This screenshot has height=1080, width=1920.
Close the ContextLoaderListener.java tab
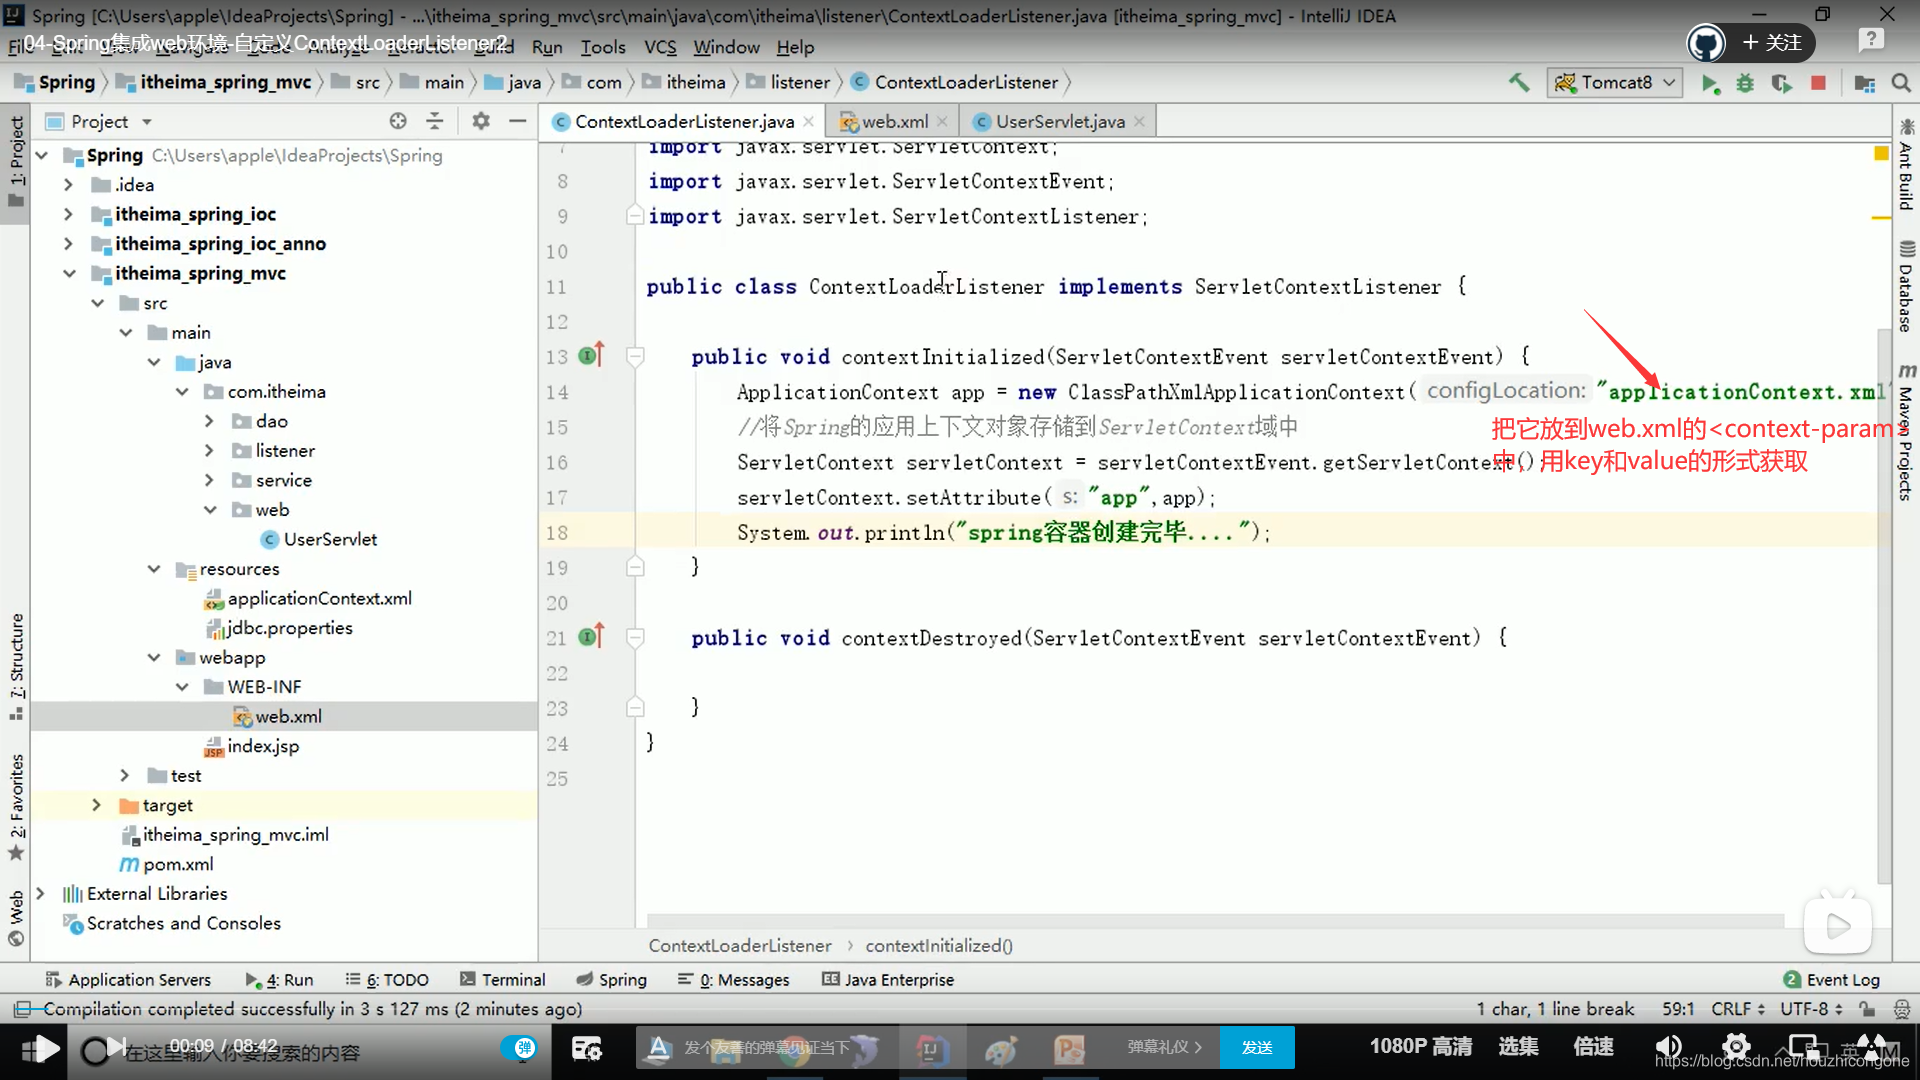[x=808, y=121]
